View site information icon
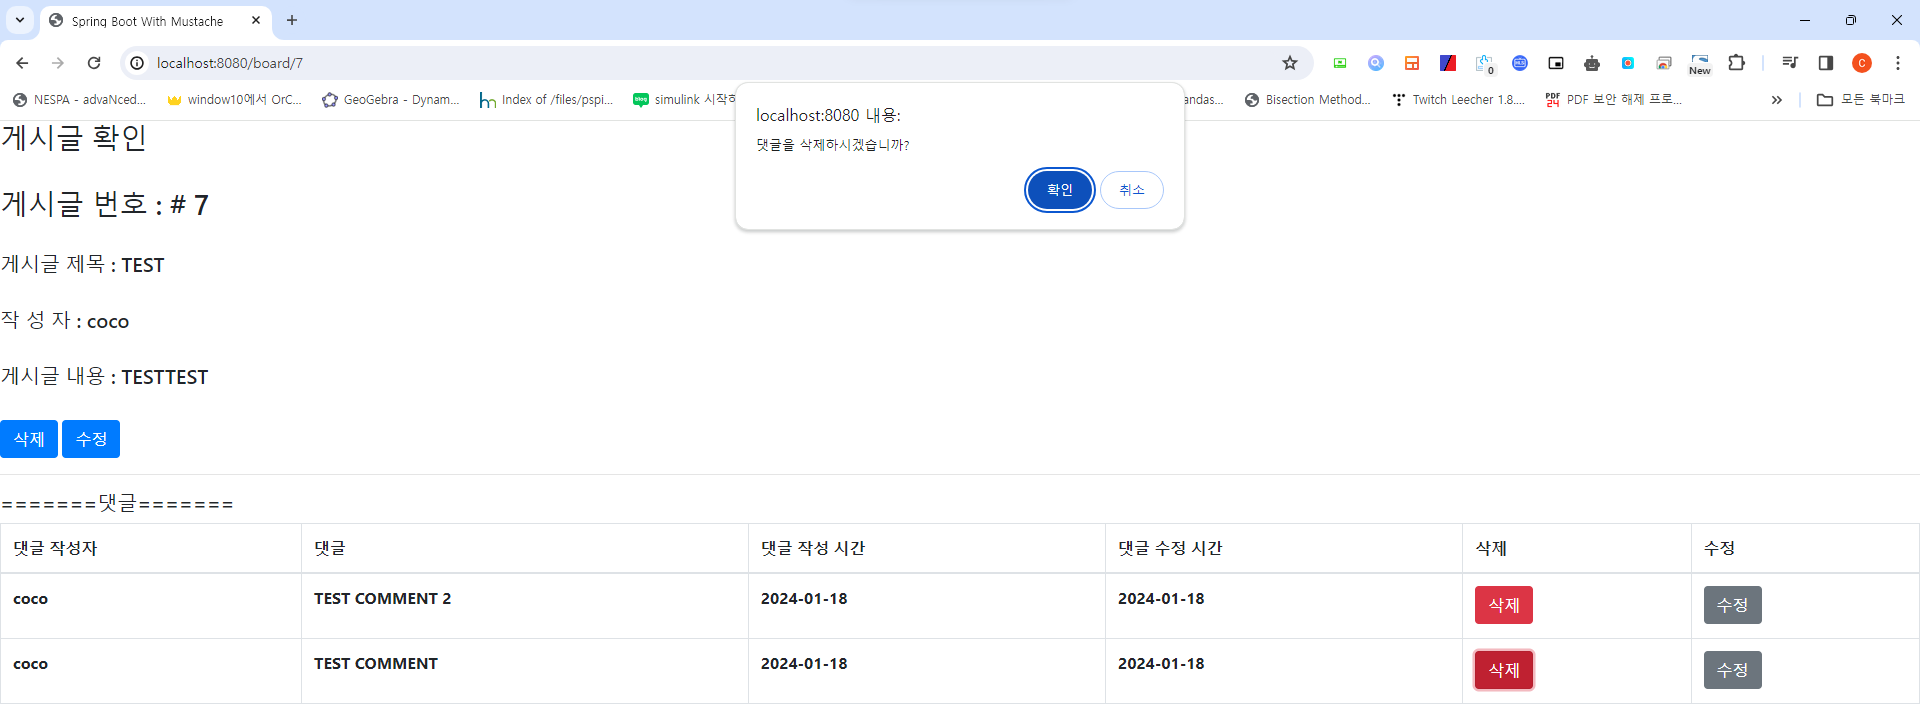The image size is (1920, 714). click(x=138, y=63)
